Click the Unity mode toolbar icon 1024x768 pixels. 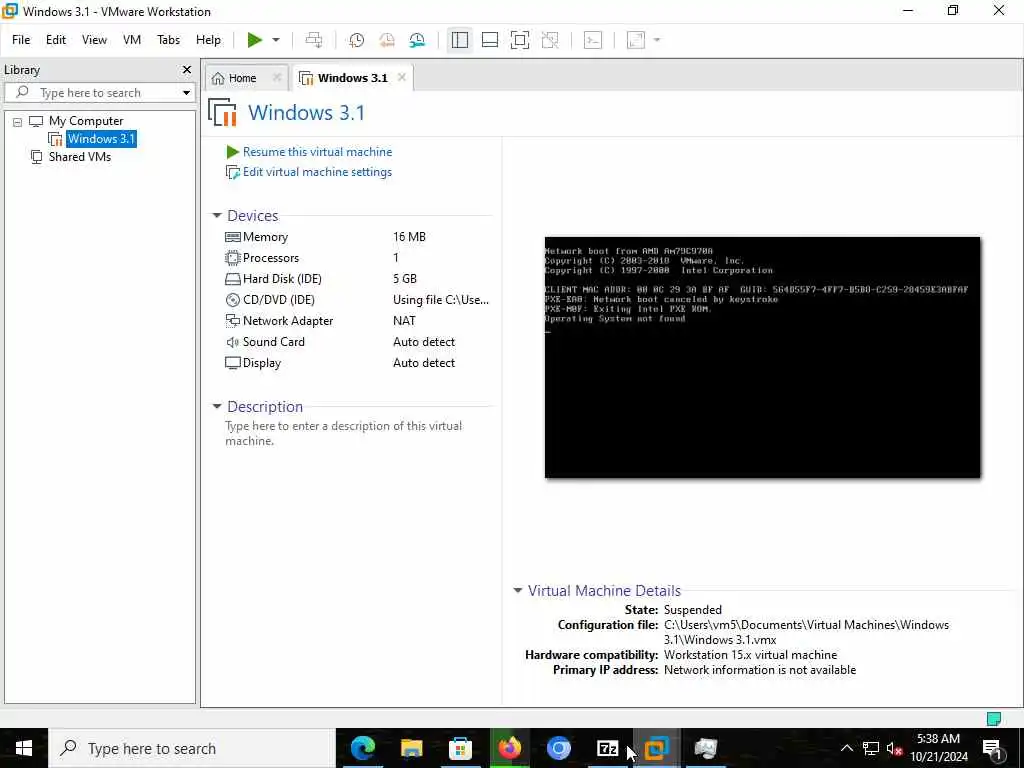(x=551, y=40)
